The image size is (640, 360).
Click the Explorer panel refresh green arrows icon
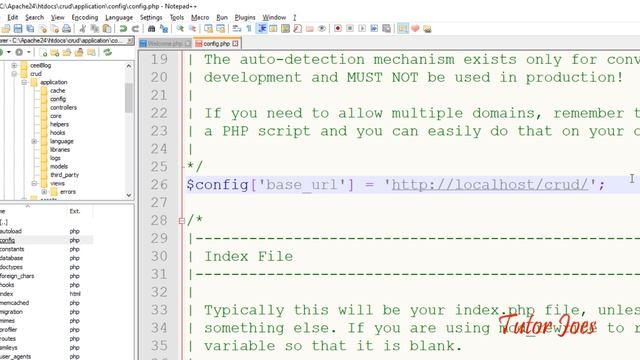[107, 52]
